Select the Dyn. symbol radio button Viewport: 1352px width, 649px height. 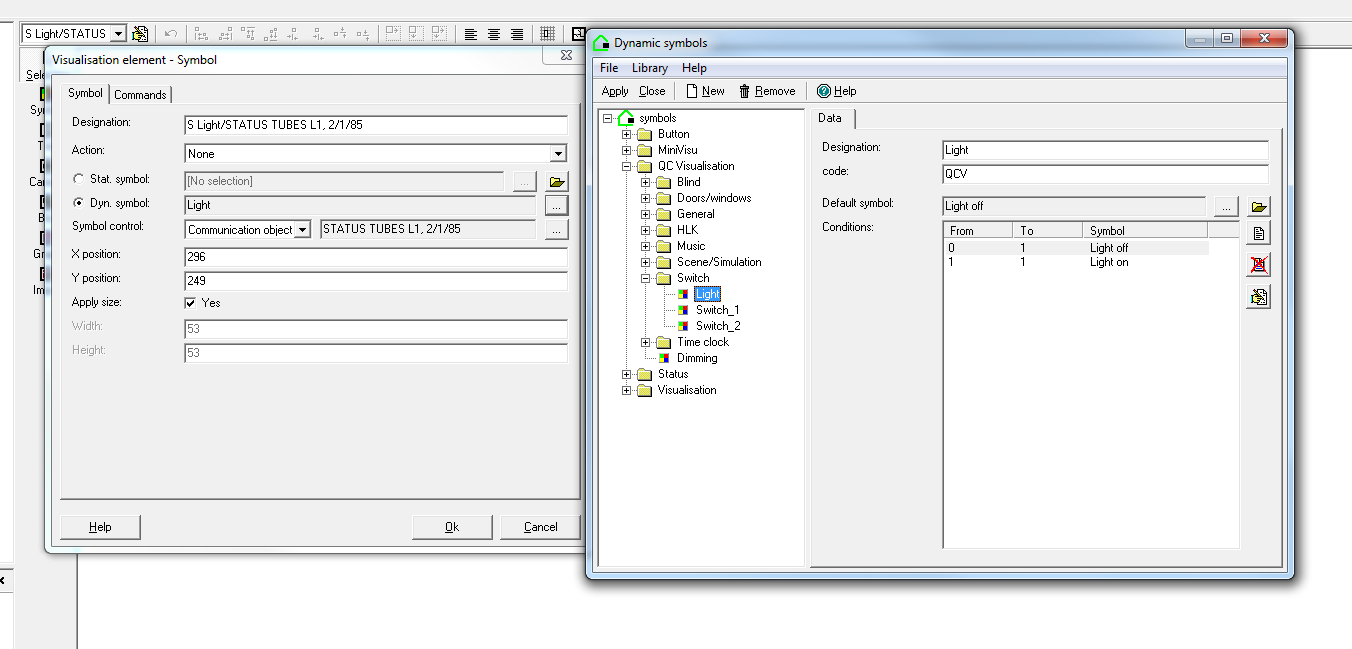(79, 204)
